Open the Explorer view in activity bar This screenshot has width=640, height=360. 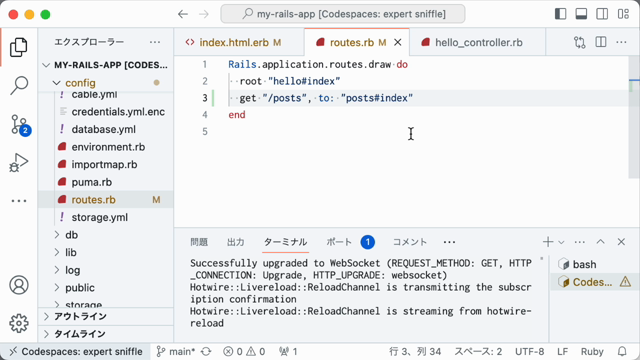[x=19, y=47]
